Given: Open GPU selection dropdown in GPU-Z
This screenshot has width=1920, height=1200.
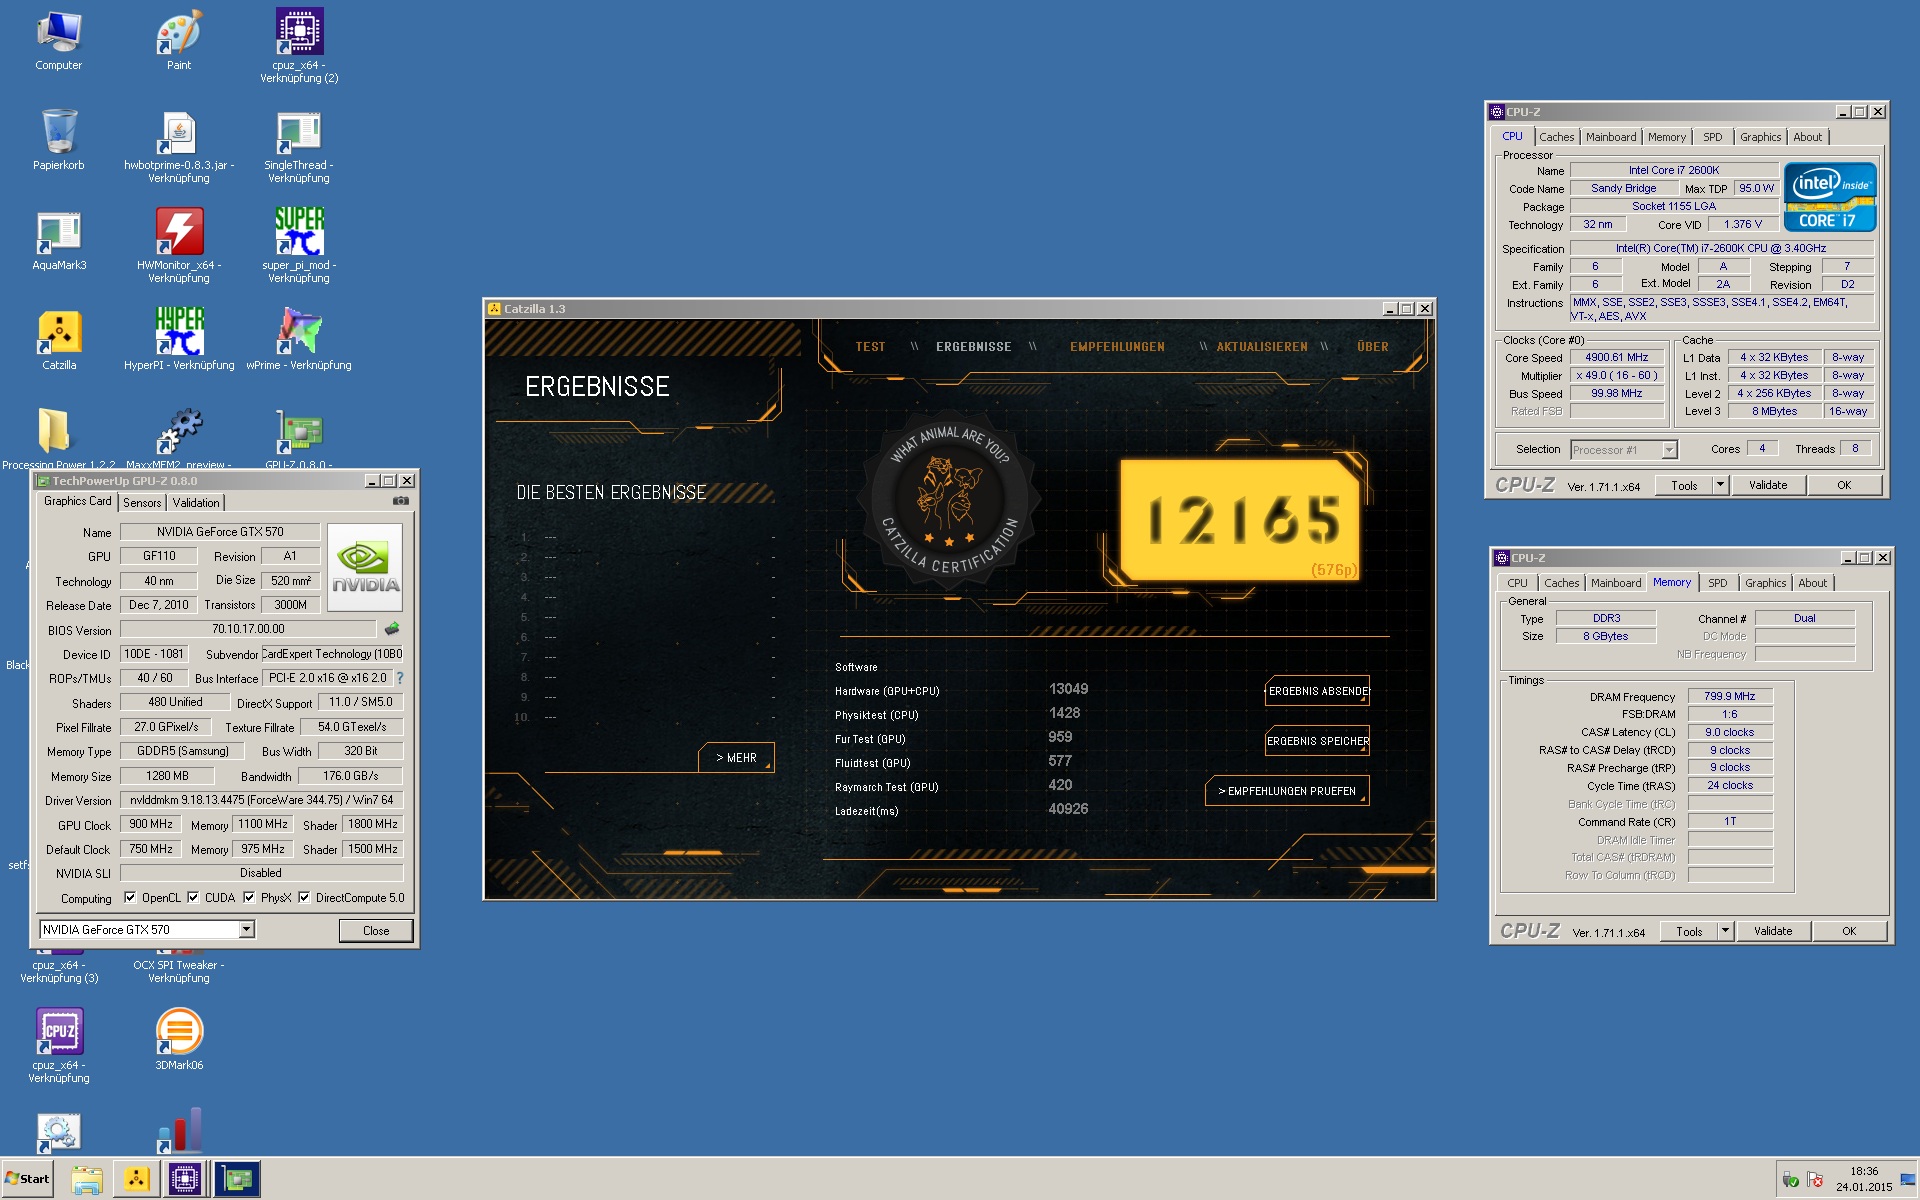Looking at the screenshot, I should pos(246,930).
